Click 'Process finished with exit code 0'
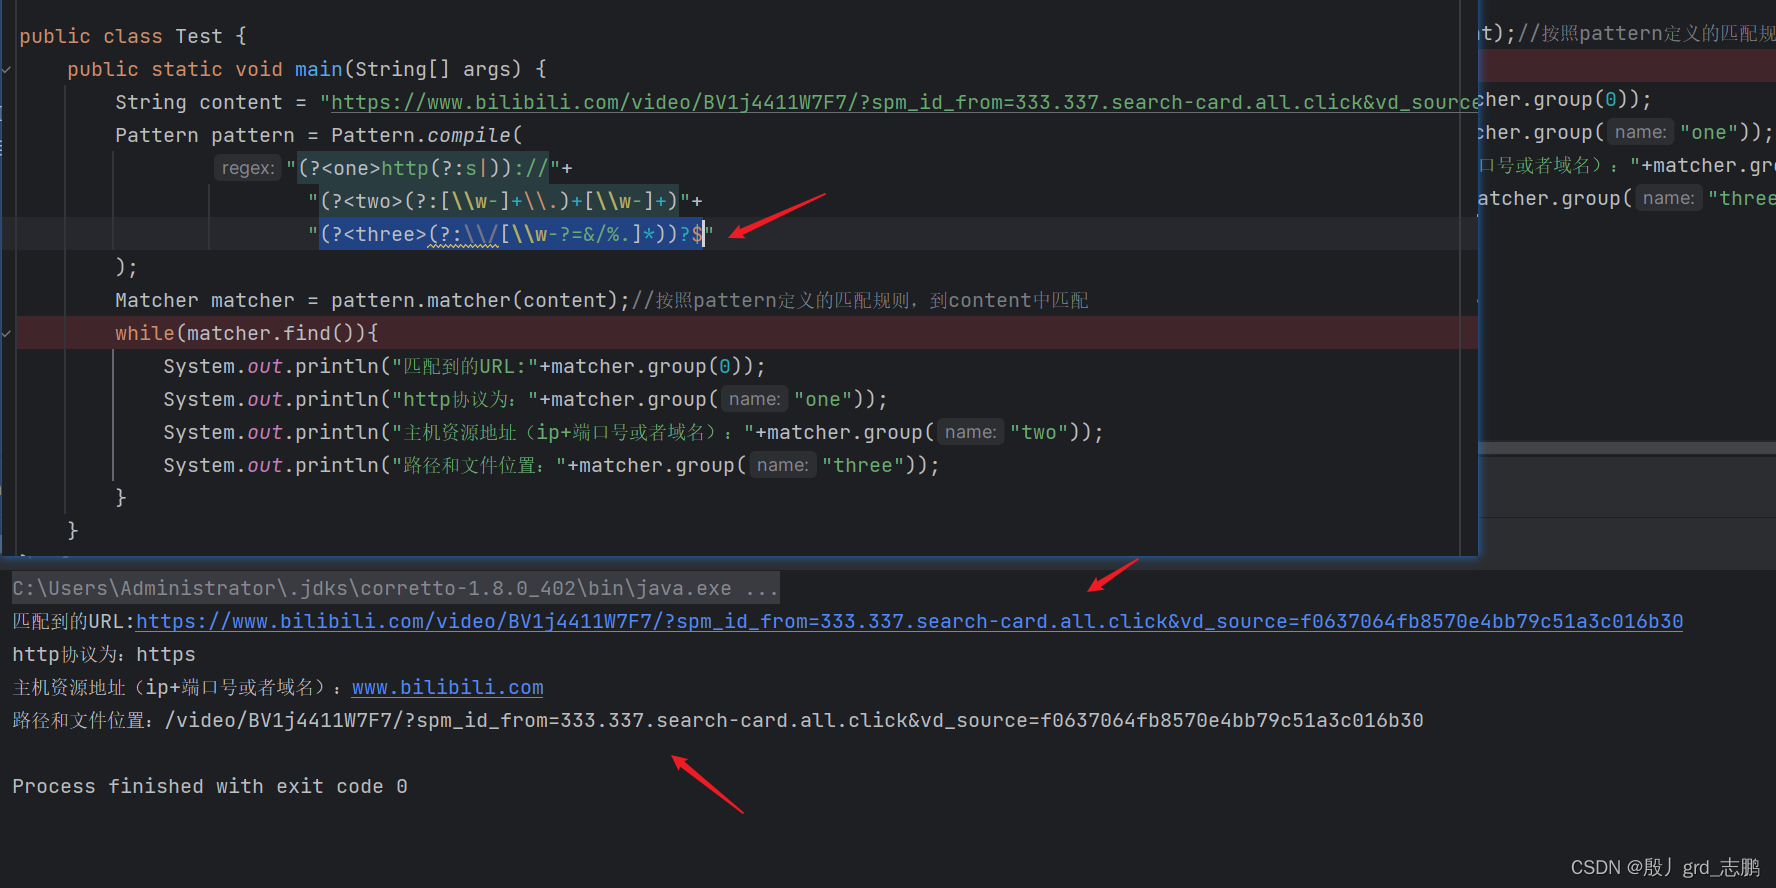 pos(210,786)
